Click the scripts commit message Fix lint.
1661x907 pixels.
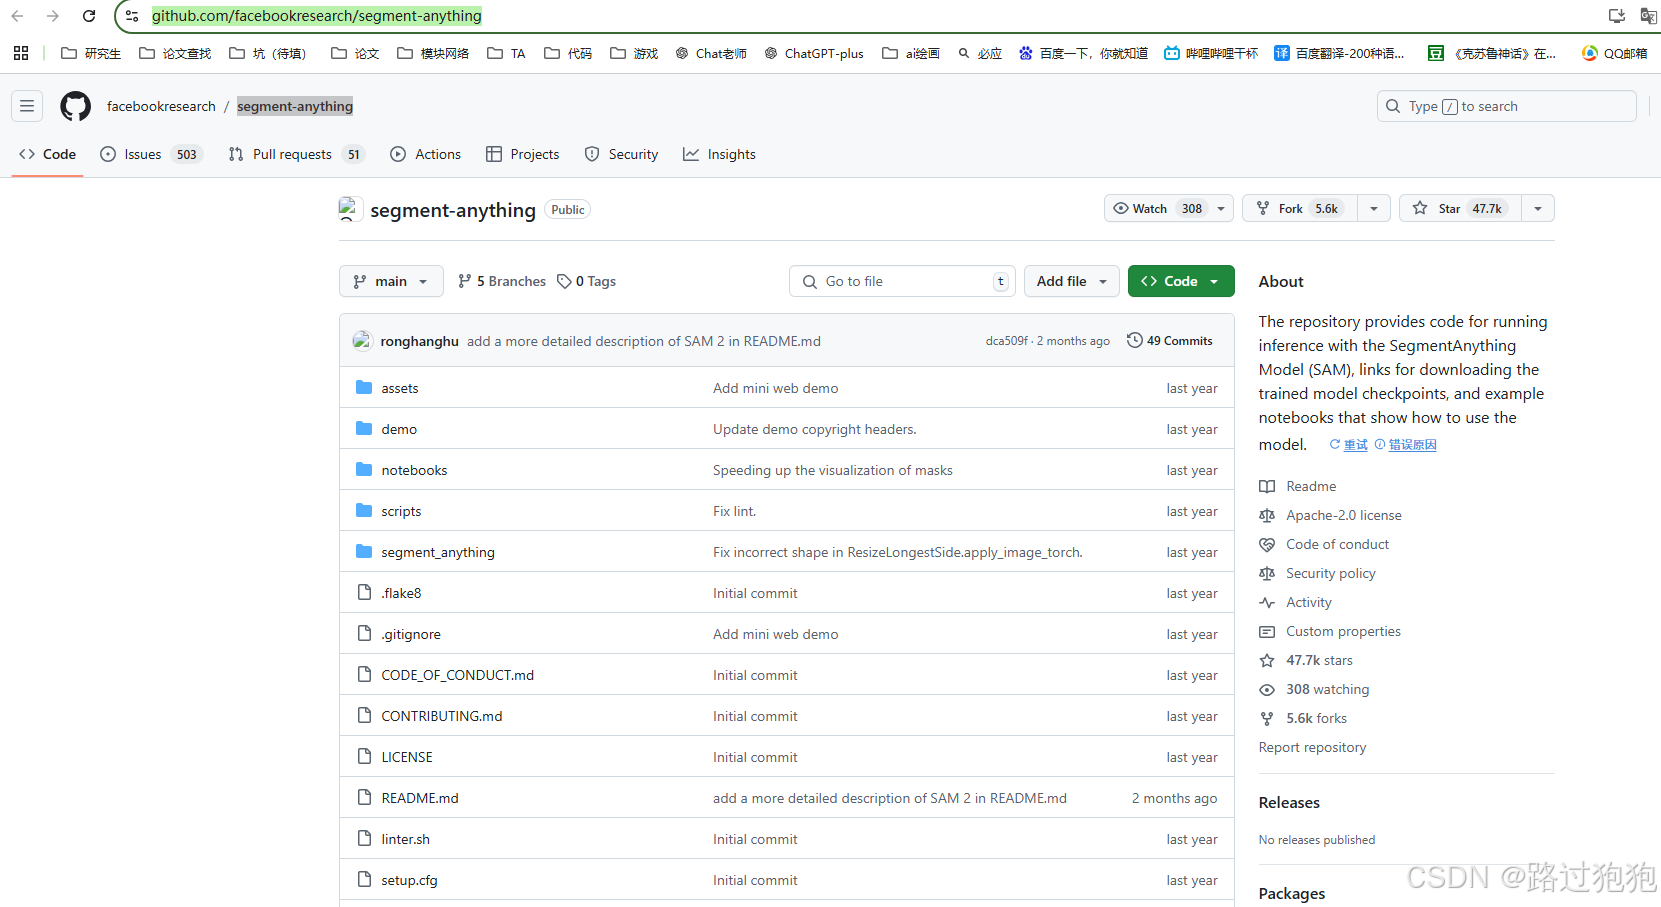coord(734,511)
